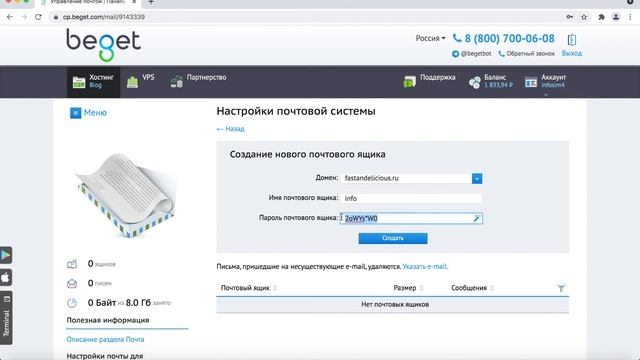Go back in browser history
Screen dimensions: 640x360
(10, 17)
